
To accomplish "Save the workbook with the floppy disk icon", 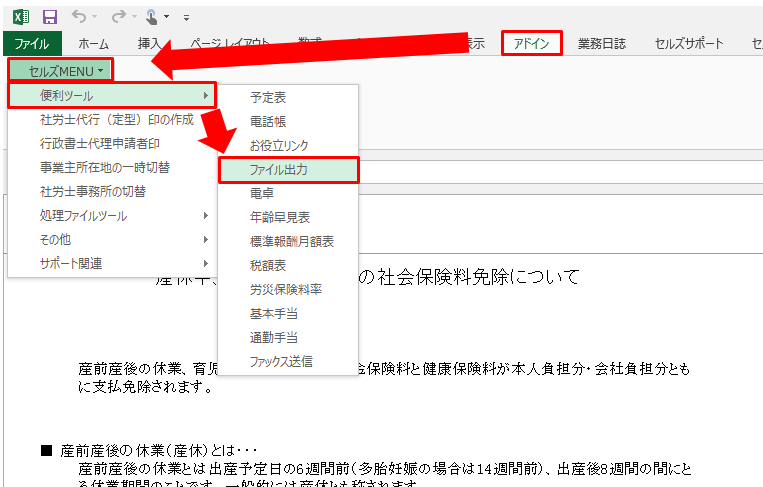I will [x=49, y=16].
